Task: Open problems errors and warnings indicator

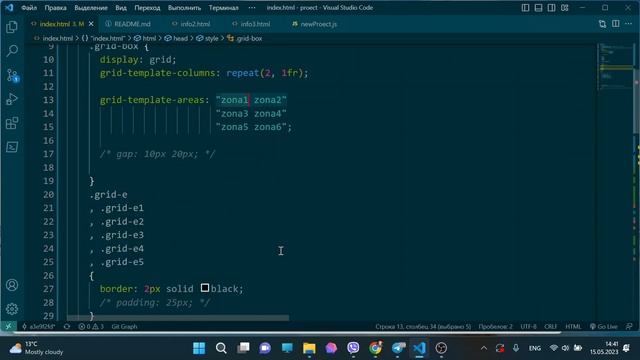Action: [91, 327]
